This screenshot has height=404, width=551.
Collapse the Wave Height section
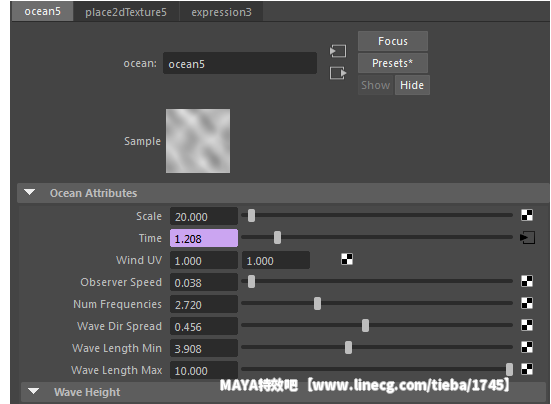[34, 391]
